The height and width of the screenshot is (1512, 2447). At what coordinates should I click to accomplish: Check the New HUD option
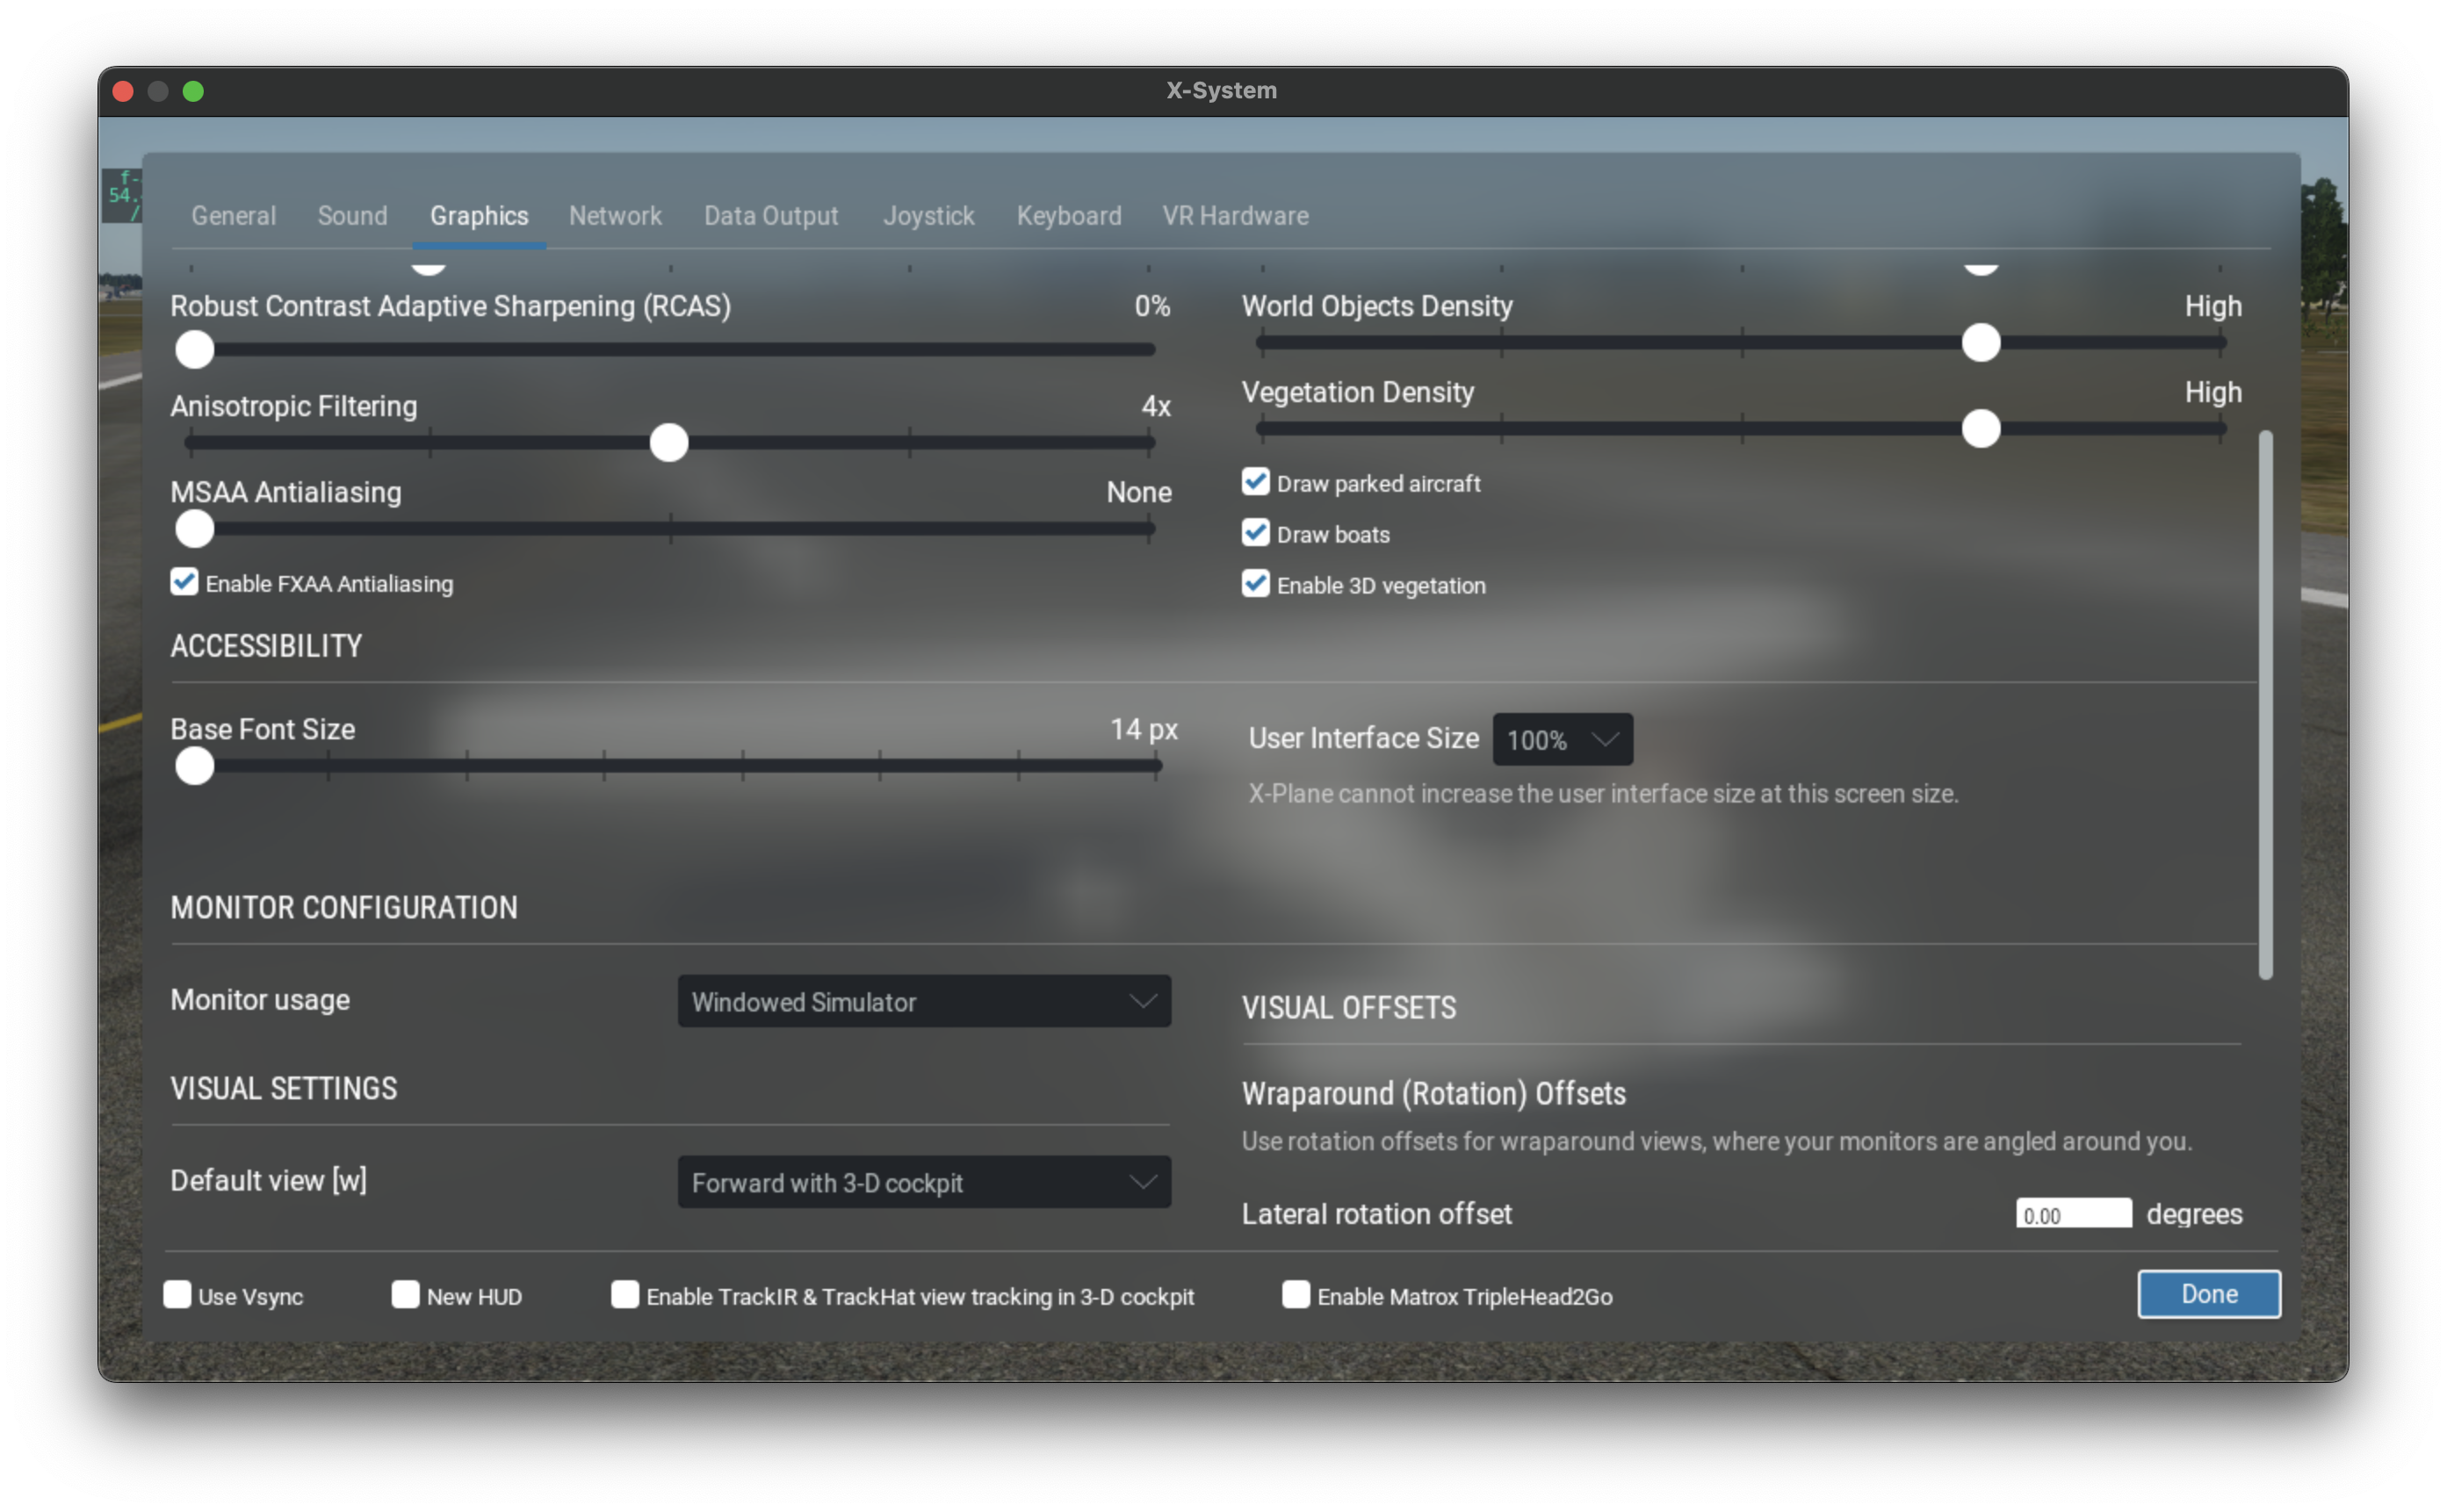coord(405,1295)
